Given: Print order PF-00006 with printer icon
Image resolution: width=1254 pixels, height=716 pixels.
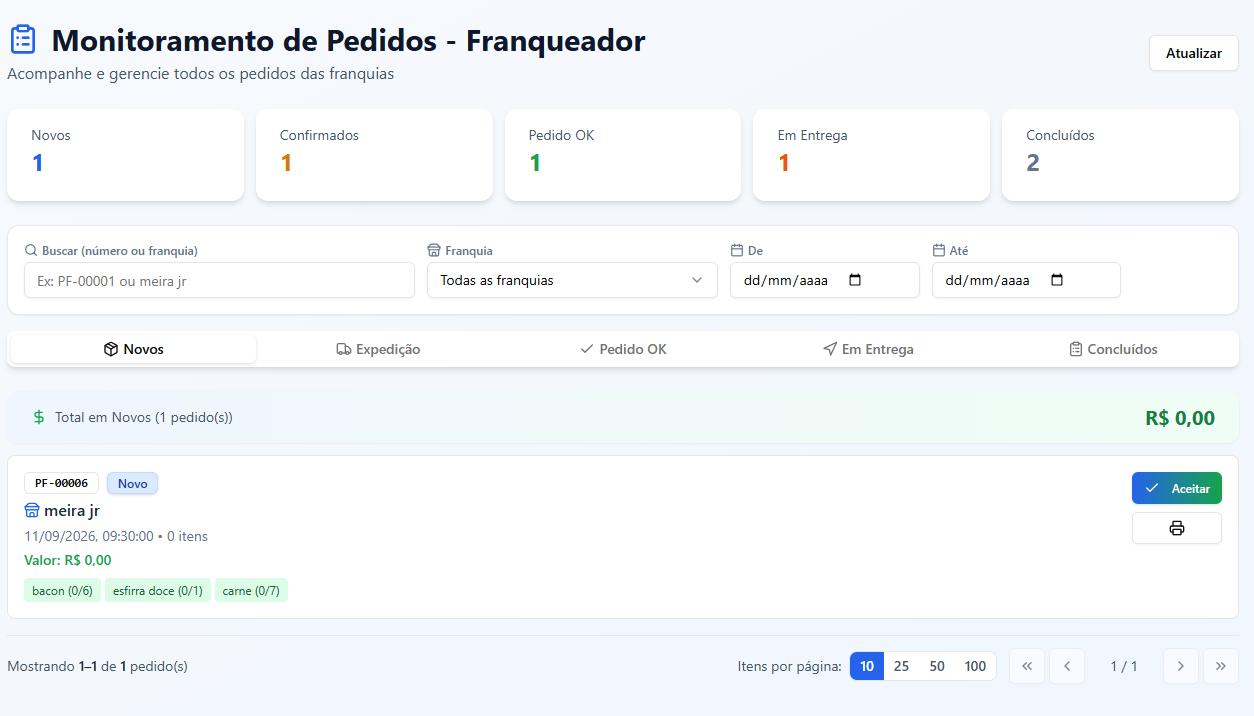Looking at the screenshot, I should [x=1177, y=528].
